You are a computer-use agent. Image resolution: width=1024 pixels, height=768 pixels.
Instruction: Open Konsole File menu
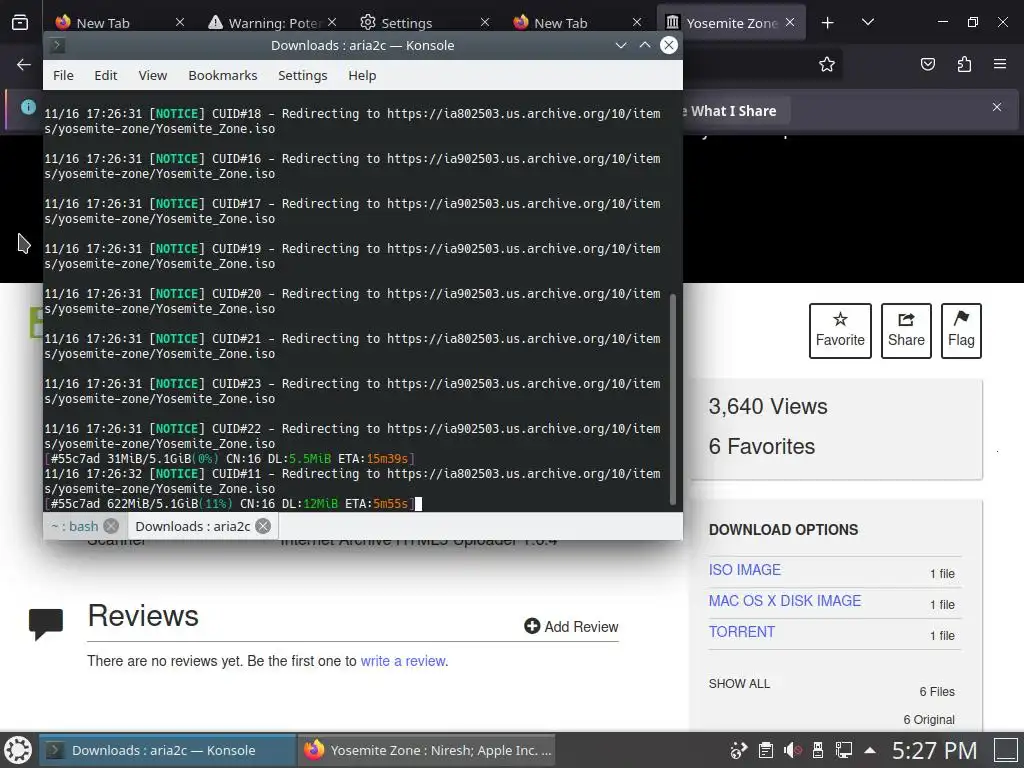tap(63, 76)
